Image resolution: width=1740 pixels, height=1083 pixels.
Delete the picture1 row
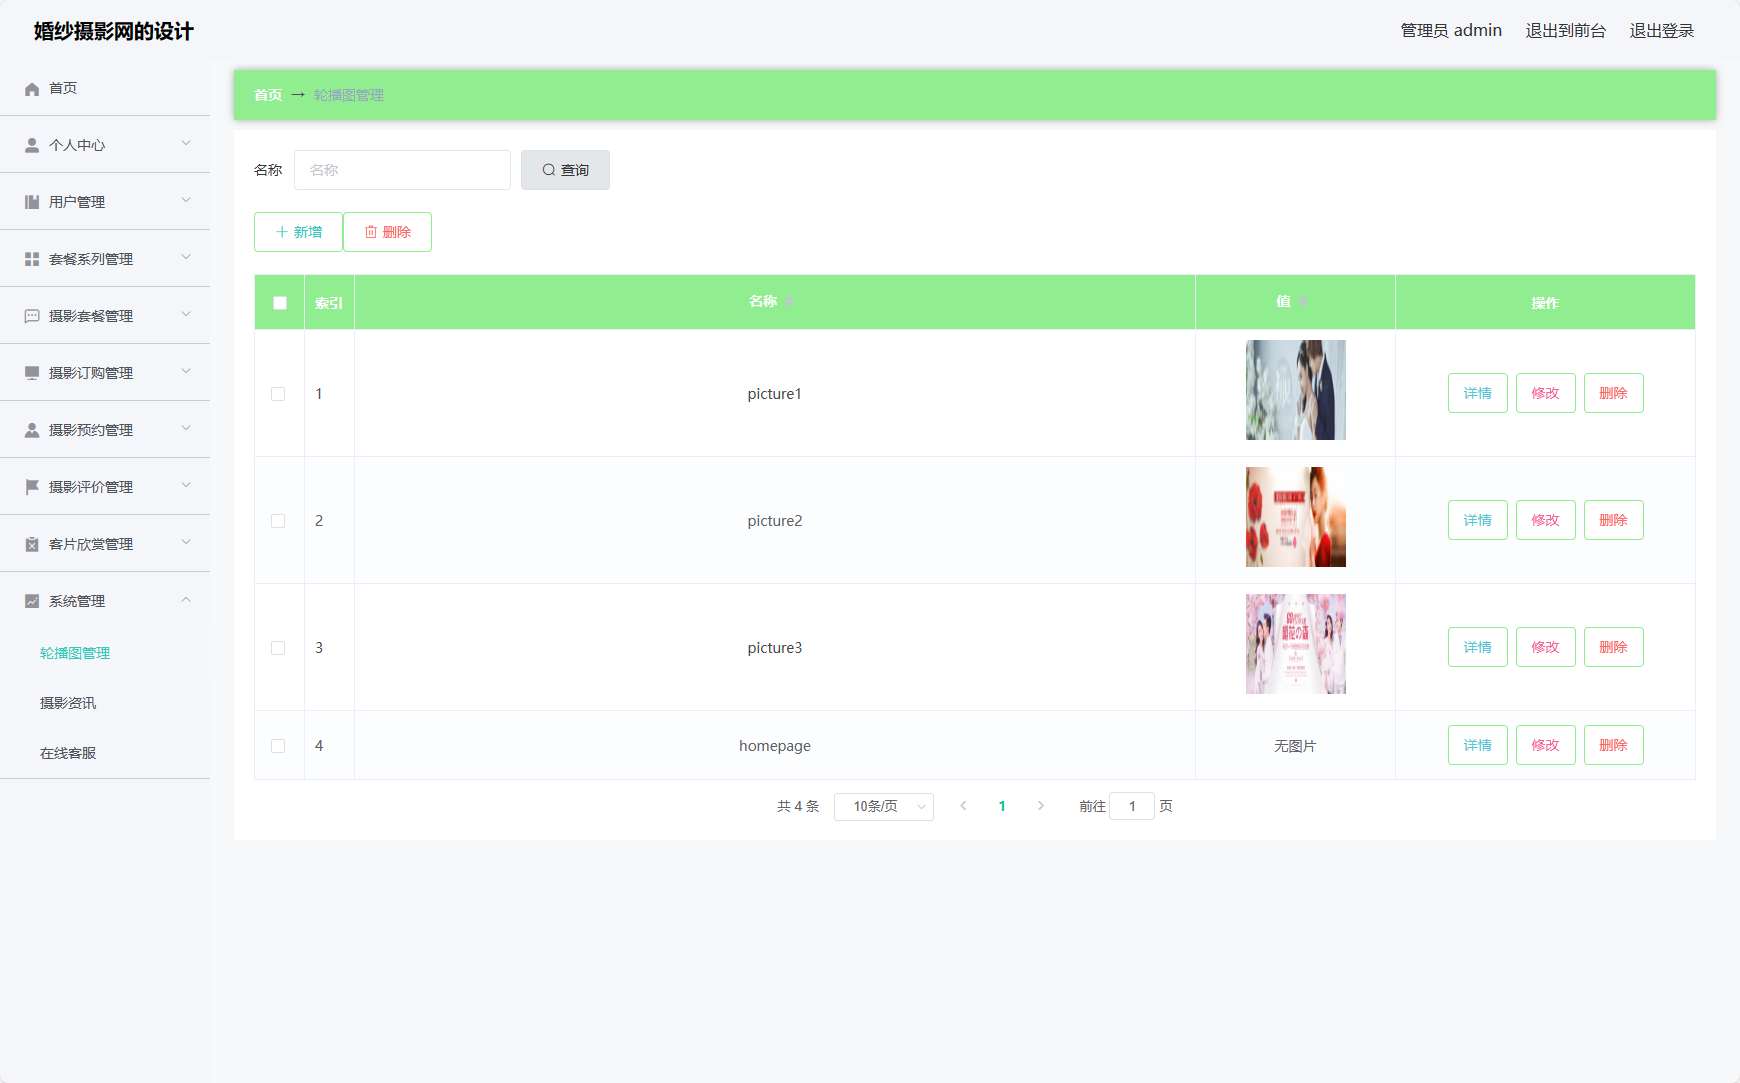1614,393
